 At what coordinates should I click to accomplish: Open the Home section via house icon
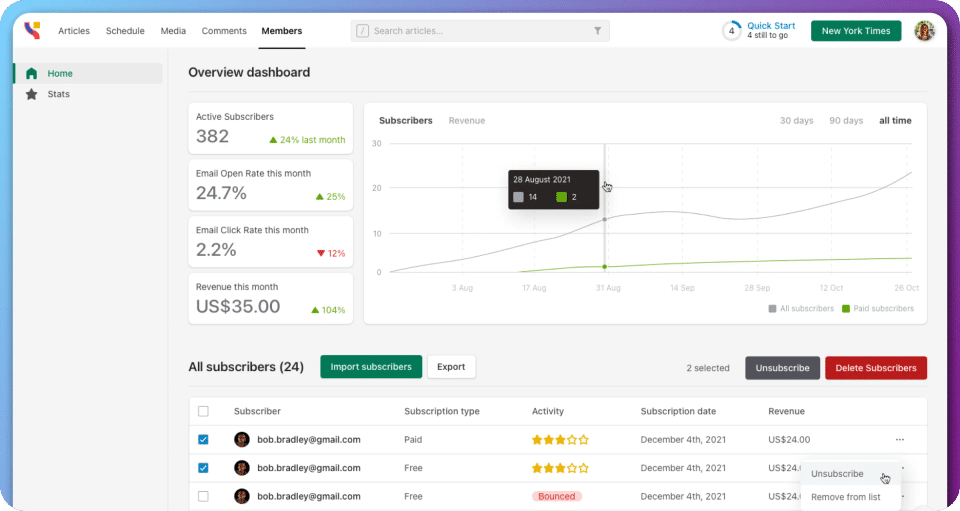32,73
